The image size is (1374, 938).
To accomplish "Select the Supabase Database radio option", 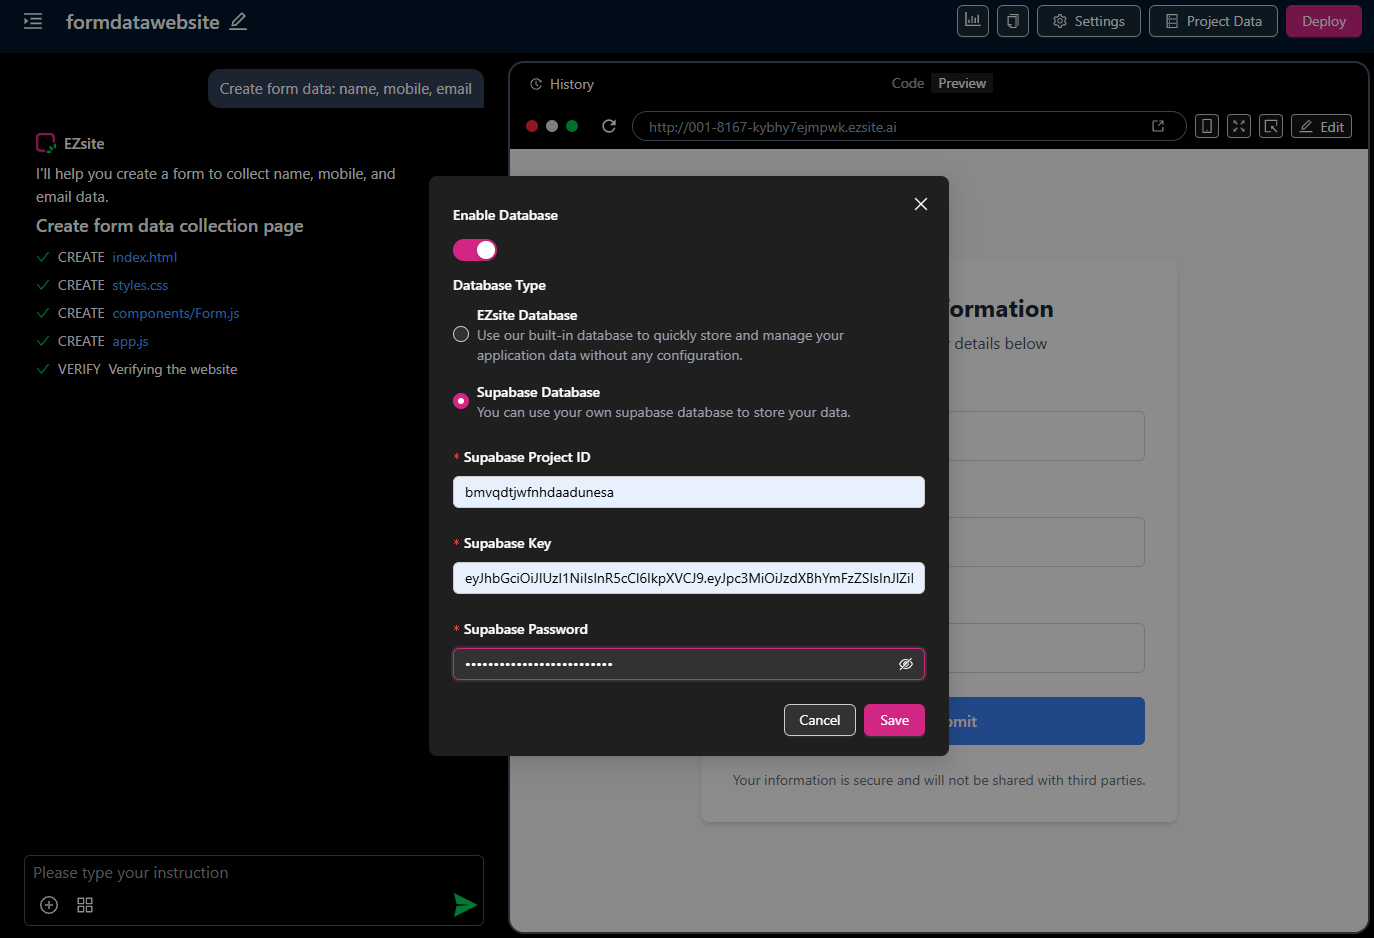I will (461, 401).
